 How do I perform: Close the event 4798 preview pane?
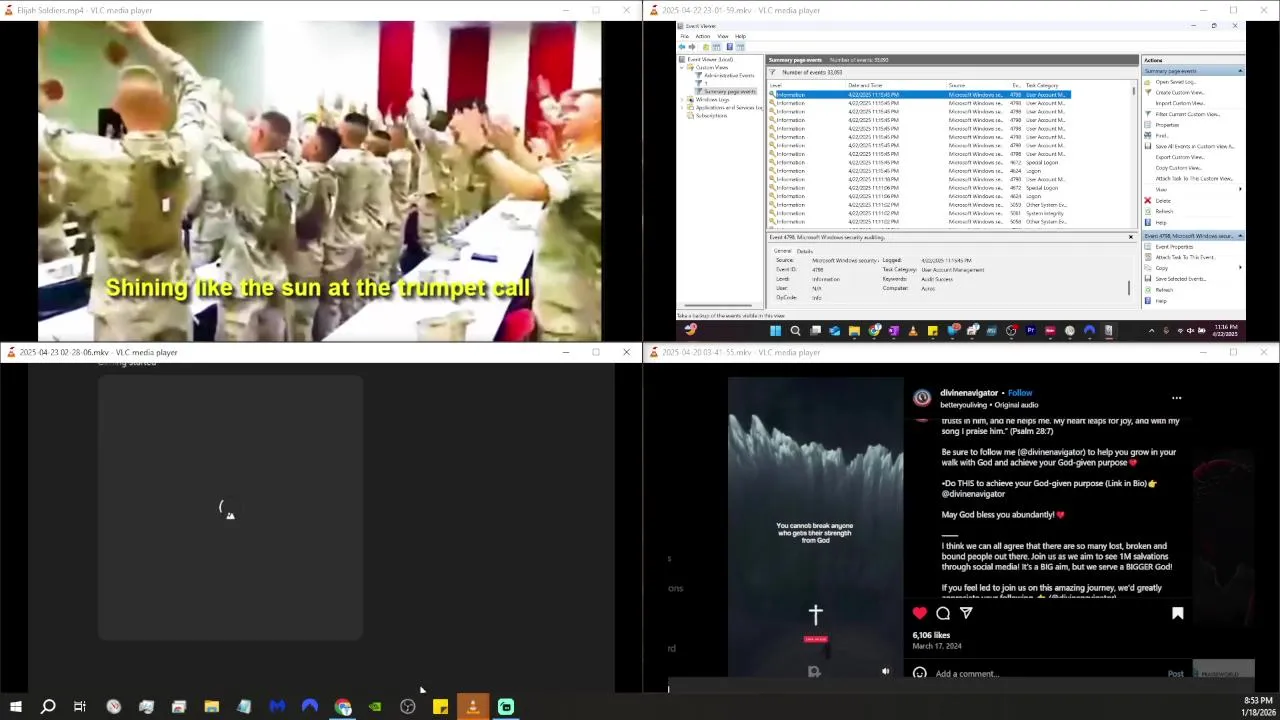tap(1131, 237)
